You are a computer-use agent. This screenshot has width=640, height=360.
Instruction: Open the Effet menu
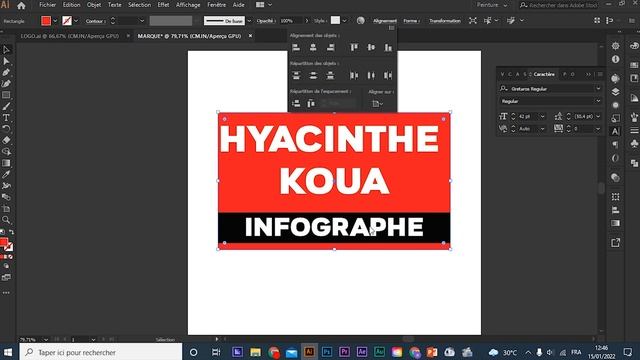tap(163, 5)
